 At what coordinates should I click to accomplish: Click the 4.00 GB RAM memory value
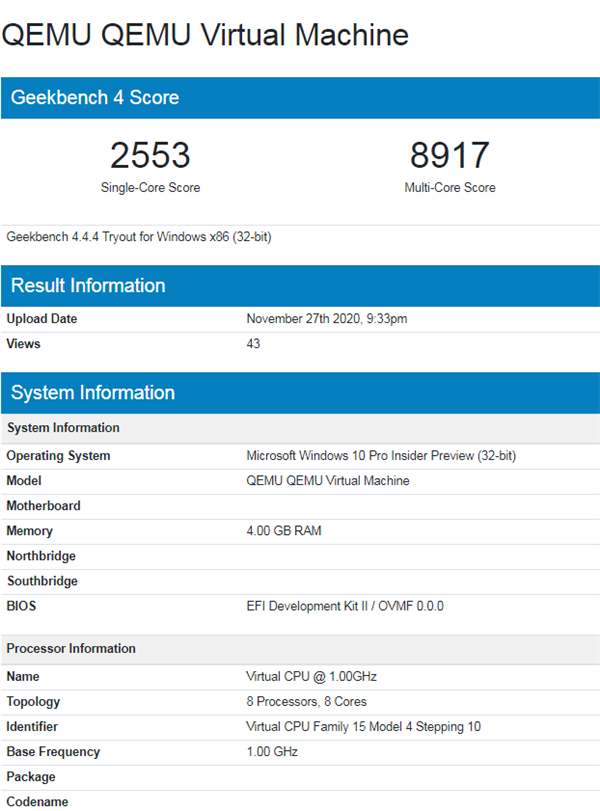[x=284, y=531]
